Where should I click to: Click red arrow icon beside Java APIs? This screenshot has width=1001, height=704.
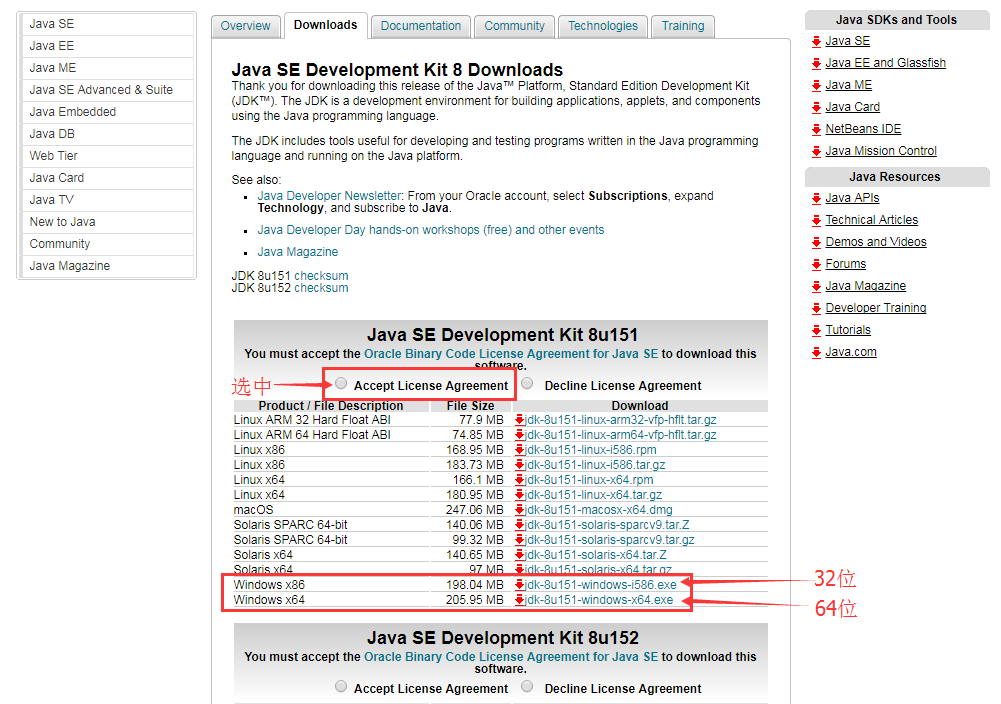(x=816, y=198)
